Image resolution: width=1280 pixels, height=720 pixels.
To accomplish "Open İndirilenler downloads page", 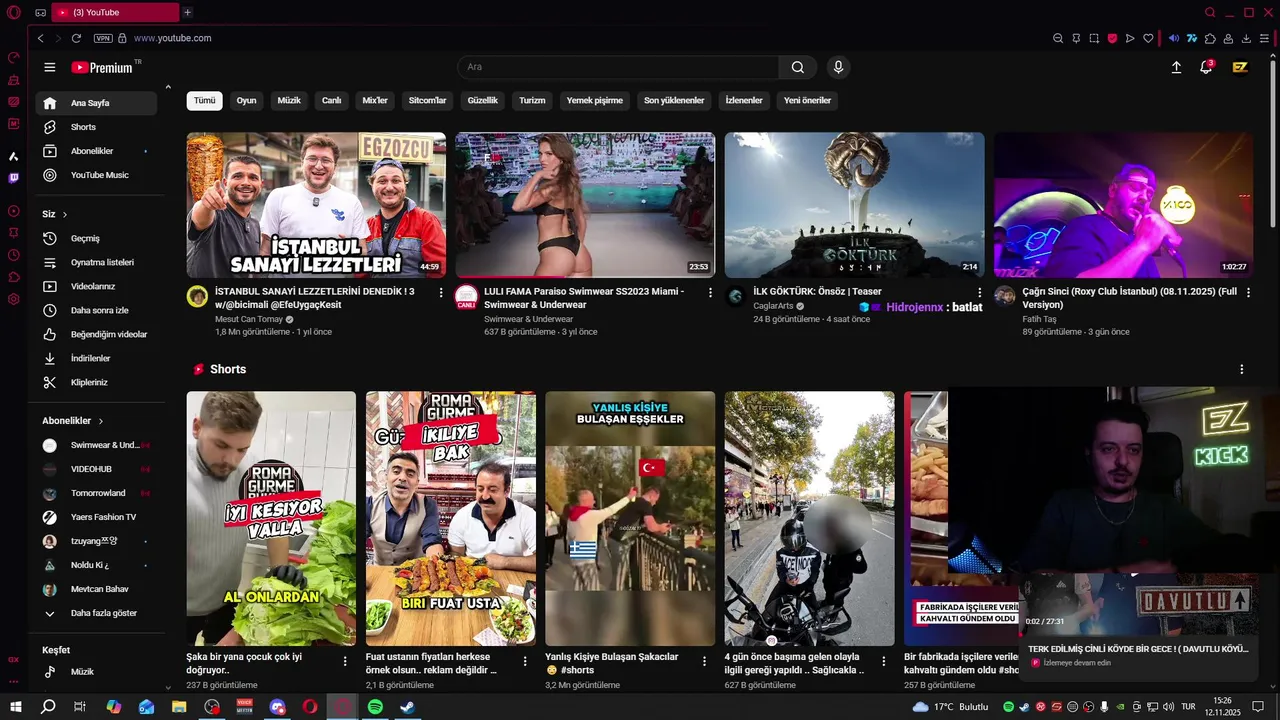I will click(96, 358).
